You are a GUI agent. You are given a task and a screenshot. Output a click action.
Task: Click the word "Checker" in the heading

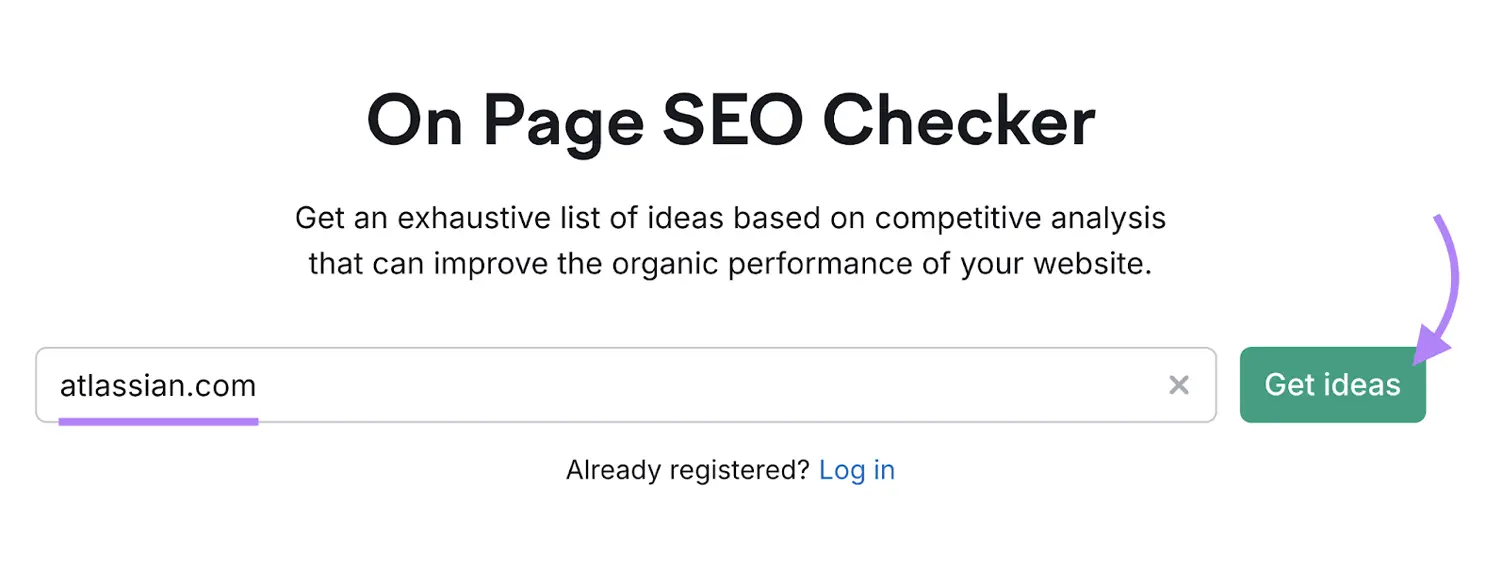[x=958, y=122]
